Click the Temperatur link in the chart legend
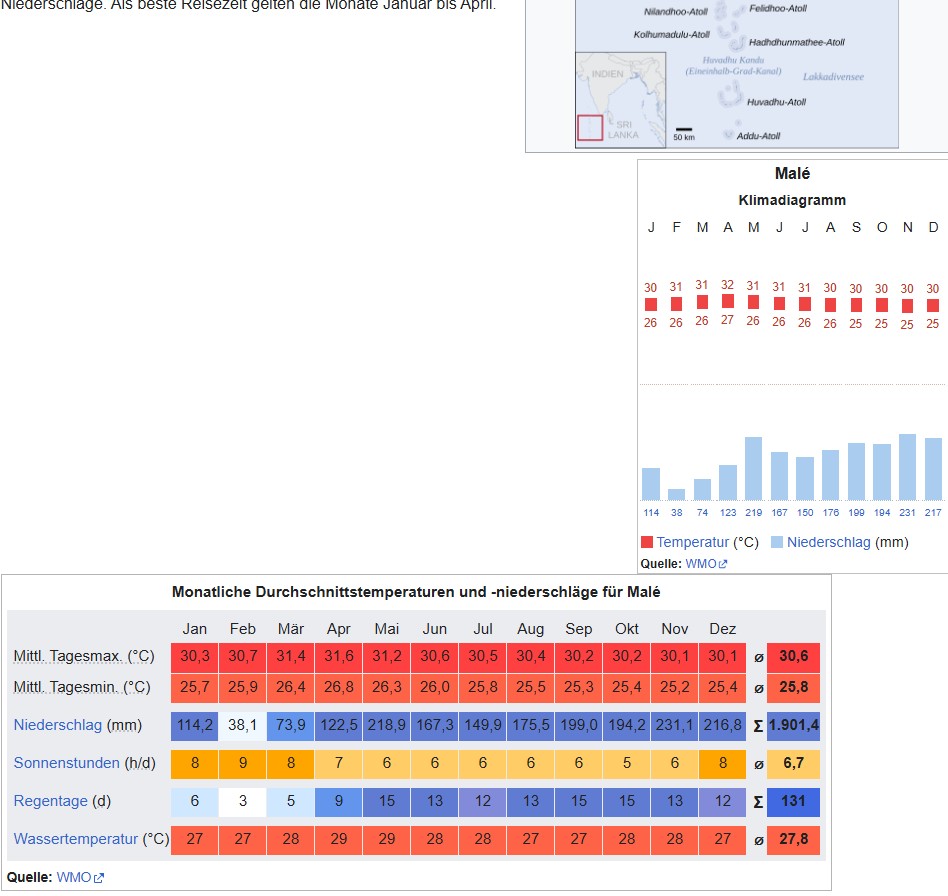Viewport: 948px width, 896px height. 693,542
